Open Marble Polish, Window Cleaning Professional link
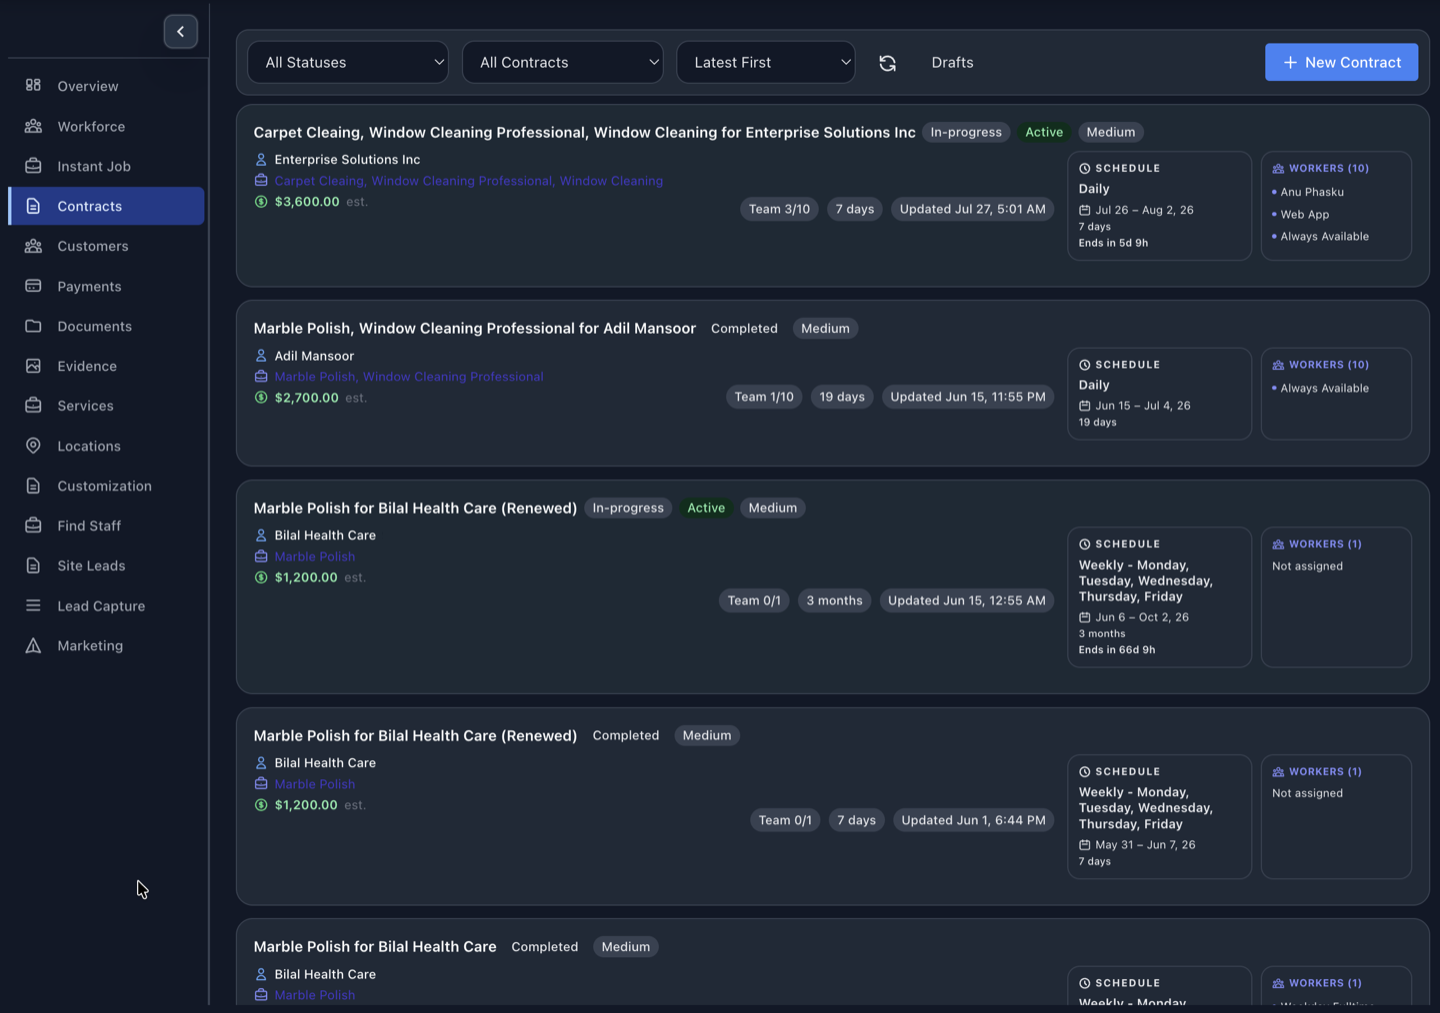The image size is (1440, 1013). click(x=409, y=377)
